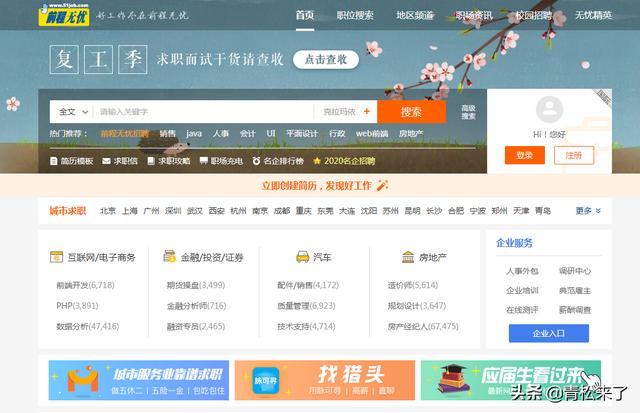Click the 汽车 car category icon
The width and height of the screenshot is (640, 413).
(x=301, y=257)
